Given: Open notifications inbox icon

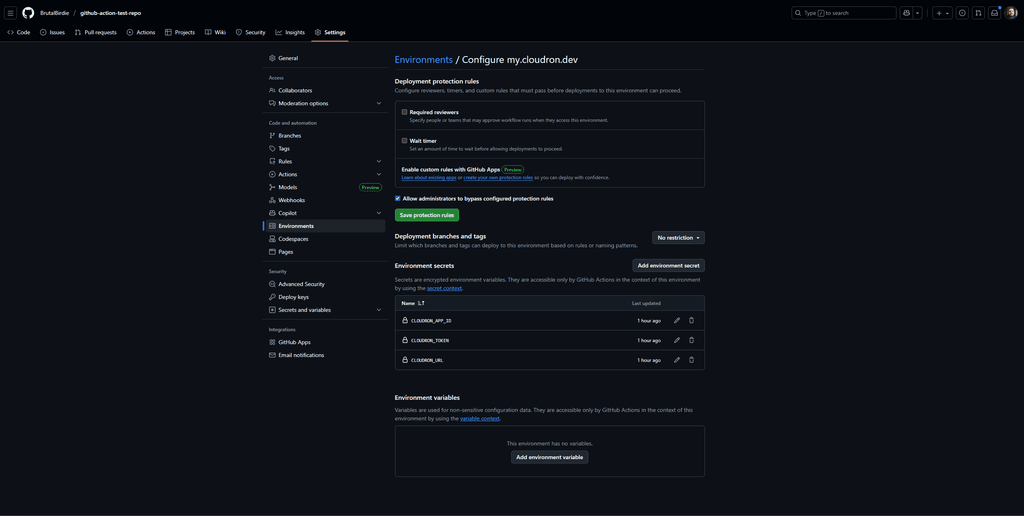Looking at the screenshot, I should click(994, 13).
